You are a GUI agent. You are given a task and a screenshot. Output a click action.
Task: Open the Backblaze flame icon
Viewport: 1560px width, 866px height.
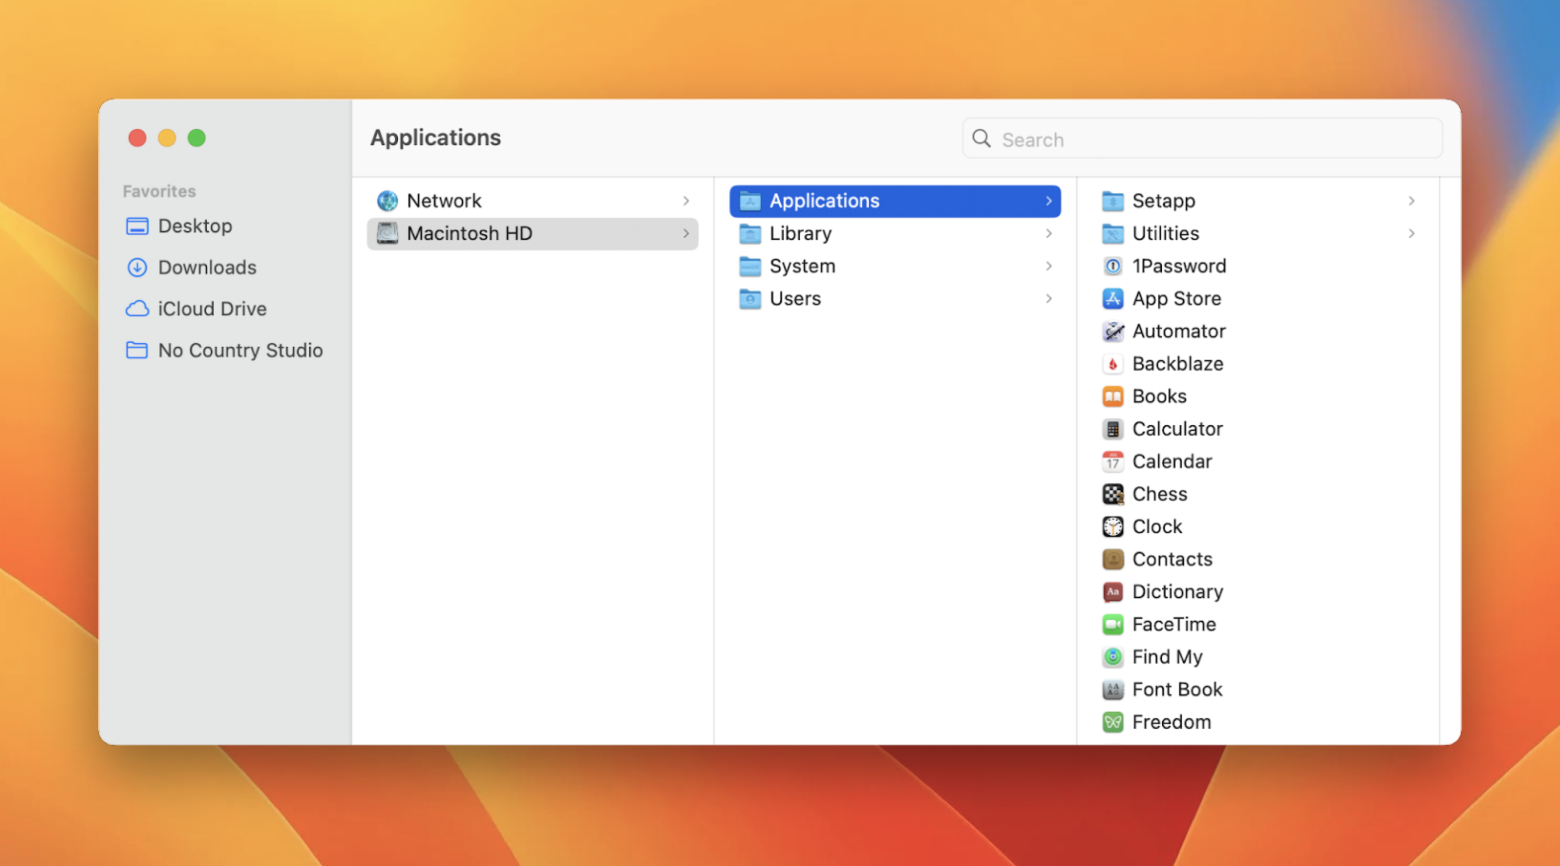click(1113, 363)
